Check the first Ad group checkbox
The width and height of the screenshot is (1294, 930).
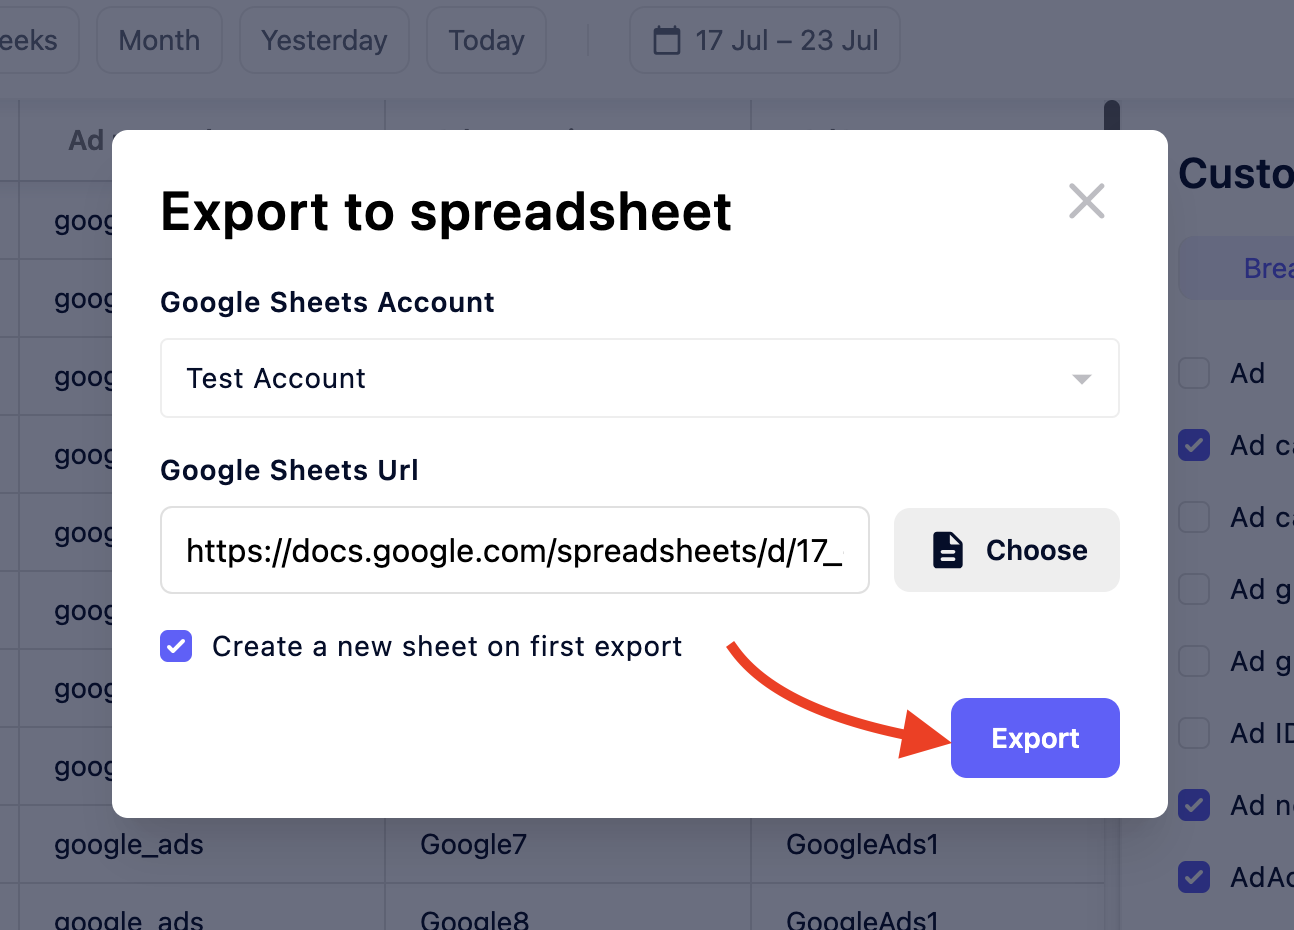(x=1193, y=589)
